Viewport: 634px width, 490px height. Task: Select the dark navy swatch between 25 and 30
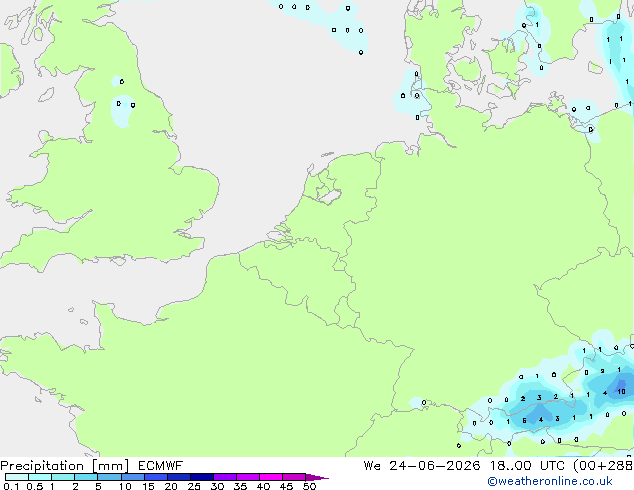(202, 477)
